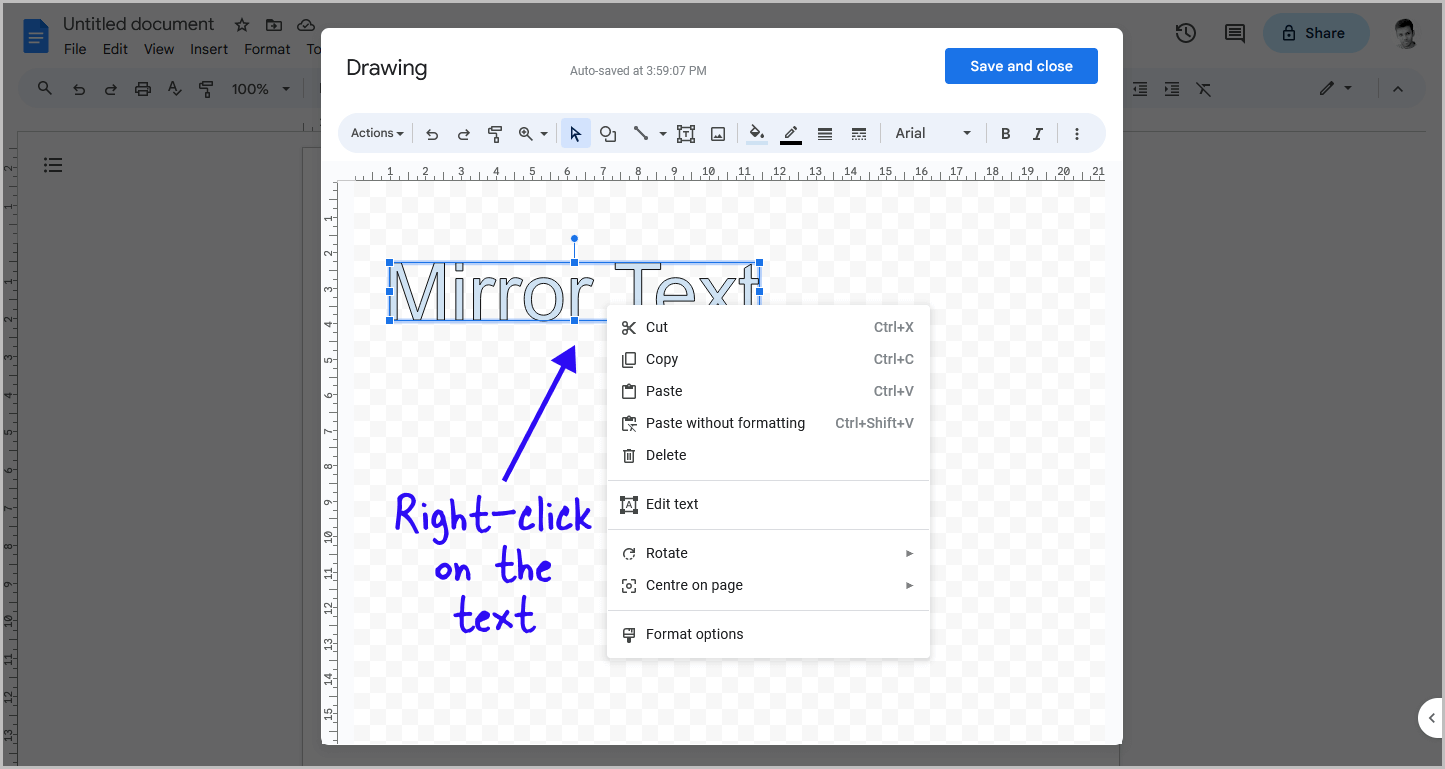The width and height of the screenshot is (1445, 769).
Task: Click the redo icon in Drawing toolbar
Action: click(x=463, y=133)
